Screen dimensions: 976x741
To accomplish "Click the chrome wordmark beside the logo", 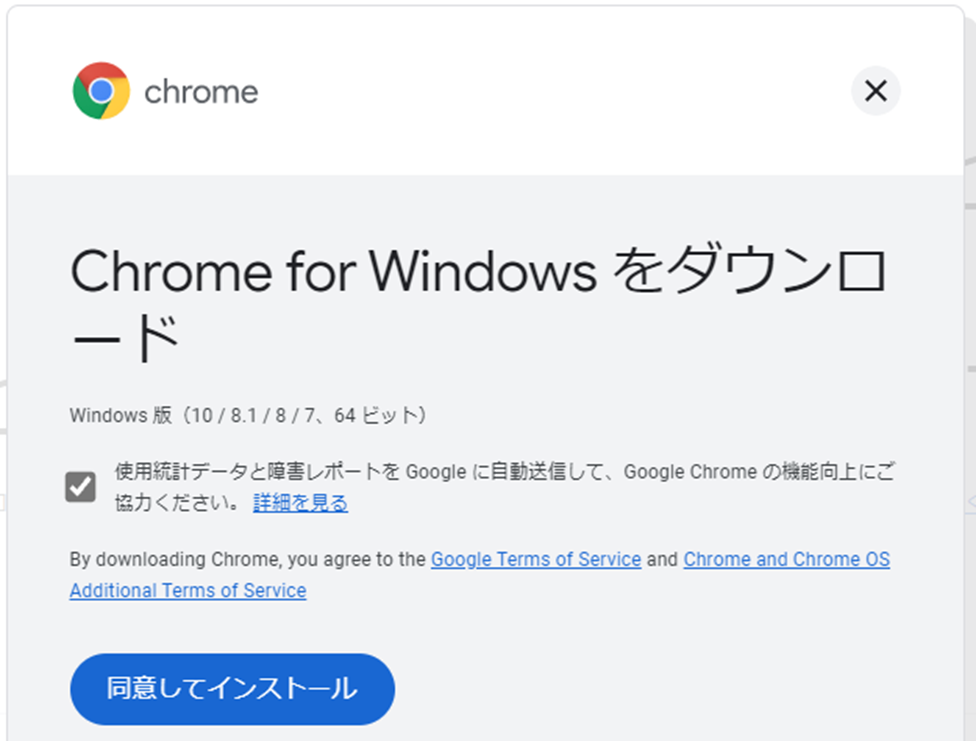I will (x=201, y=92).
